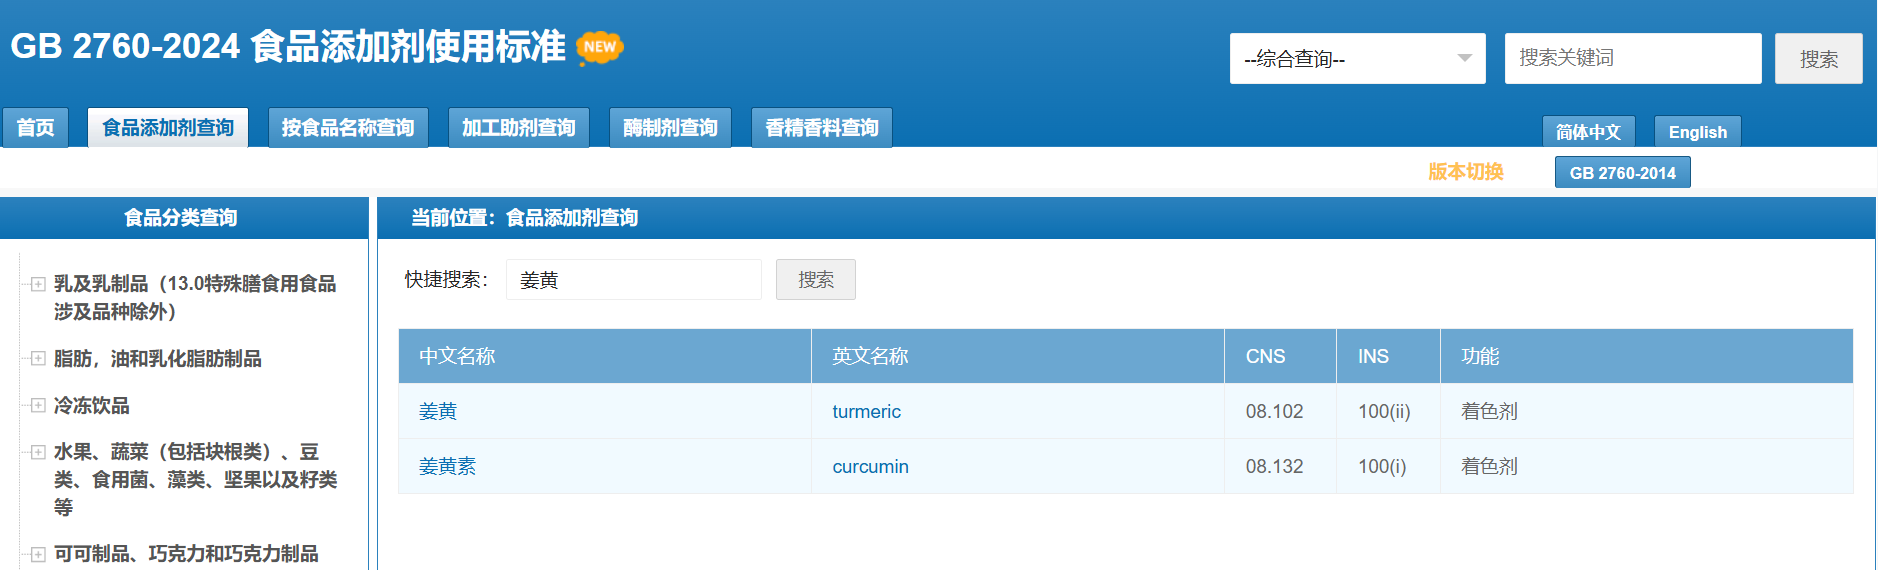Switch to GB 2760-2014 version
1878x570 pixels.
click(1621, 173)
